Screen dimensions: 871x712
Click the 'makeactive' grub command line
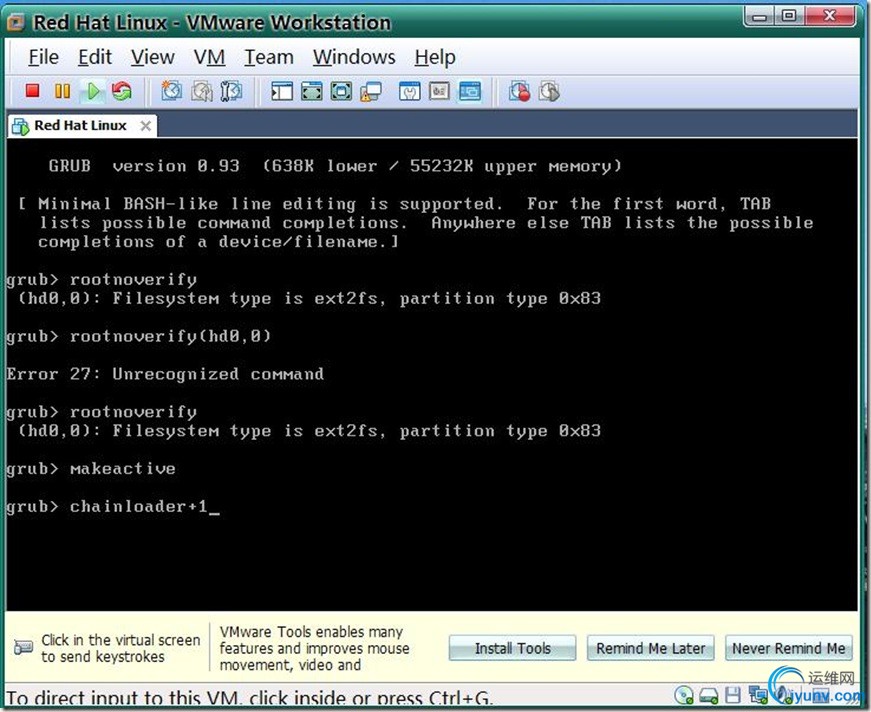[x=91, y=469]
